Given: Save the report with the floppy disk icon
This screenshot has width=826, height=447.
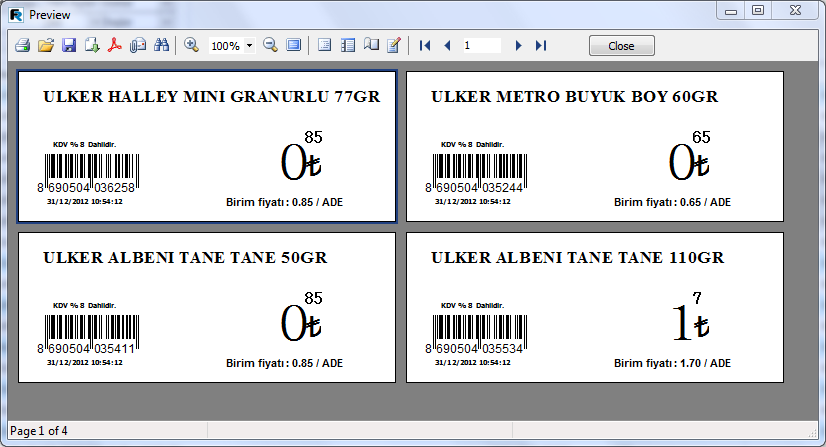Looking at the screenshot, I should click(x=69, y=45).
